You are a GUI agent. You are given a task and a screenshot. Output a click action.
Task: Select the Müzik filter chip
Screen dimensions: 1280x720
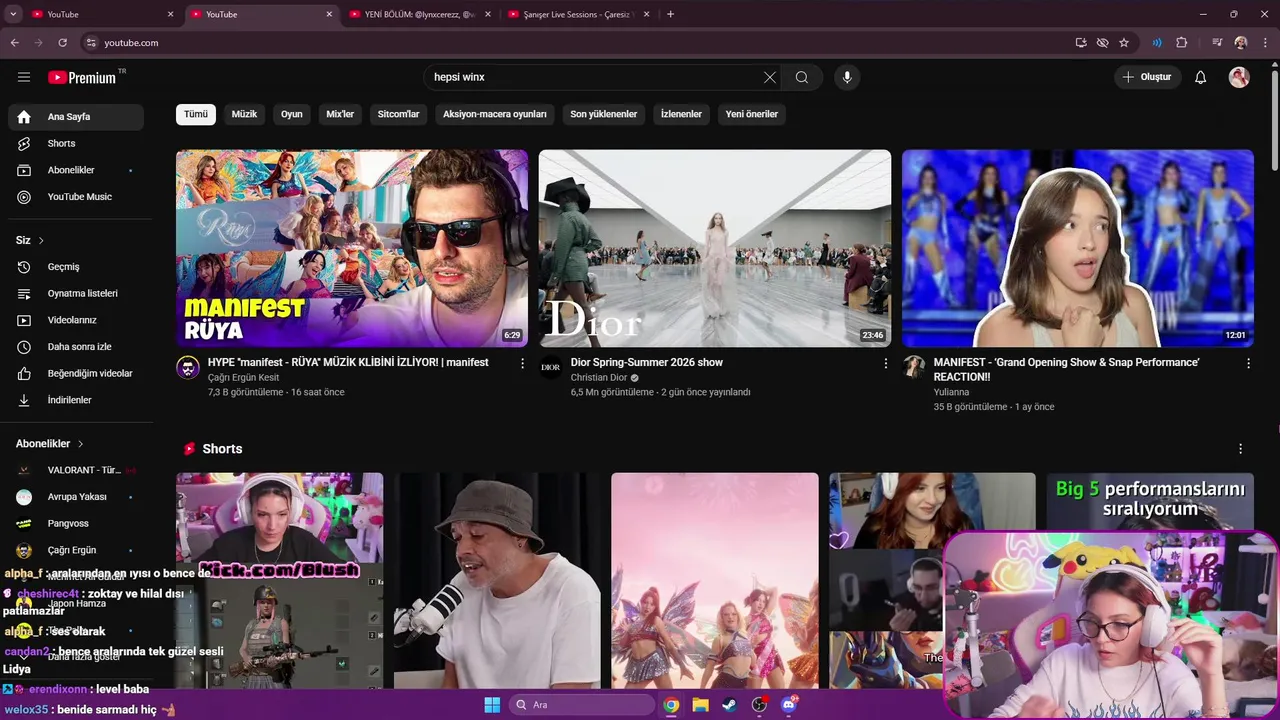point(244,114)
